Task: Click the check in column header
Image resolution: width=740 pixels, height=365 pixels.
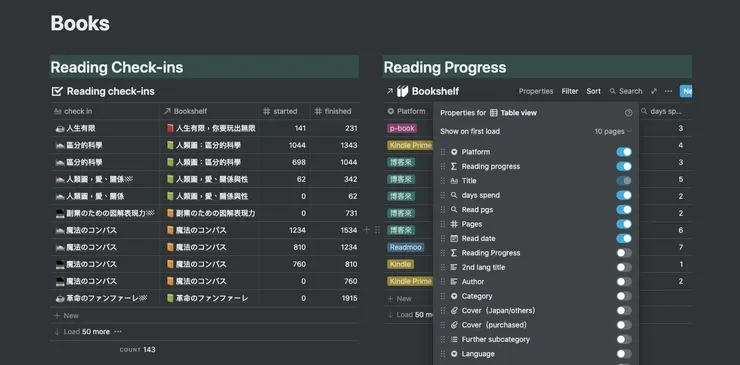Action: pyautogui.click(x=104, y=111)
